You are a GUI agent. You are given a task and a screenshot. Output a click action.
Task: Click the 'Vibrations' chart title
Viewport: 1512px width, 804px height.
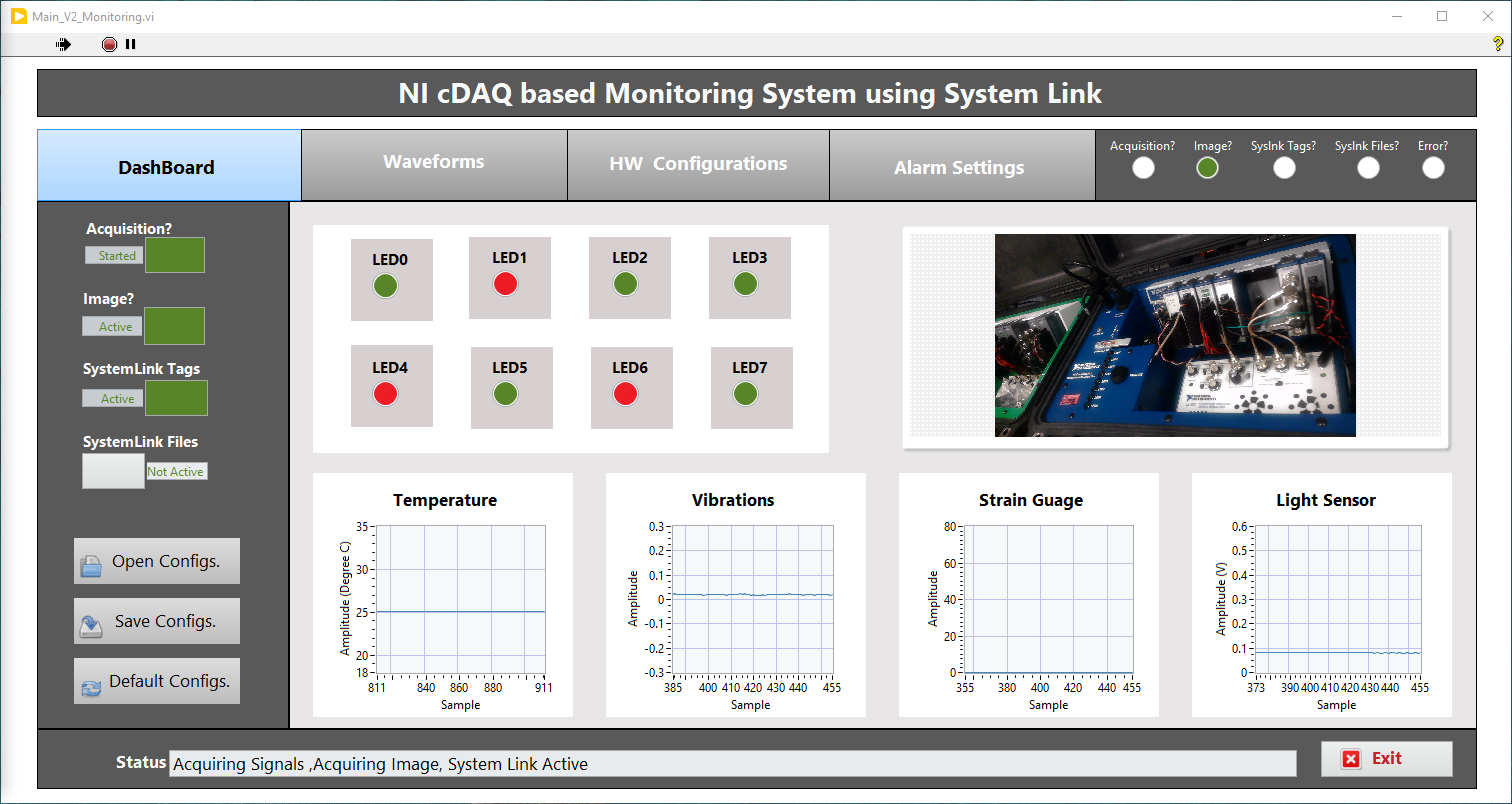tap(733, 500)
